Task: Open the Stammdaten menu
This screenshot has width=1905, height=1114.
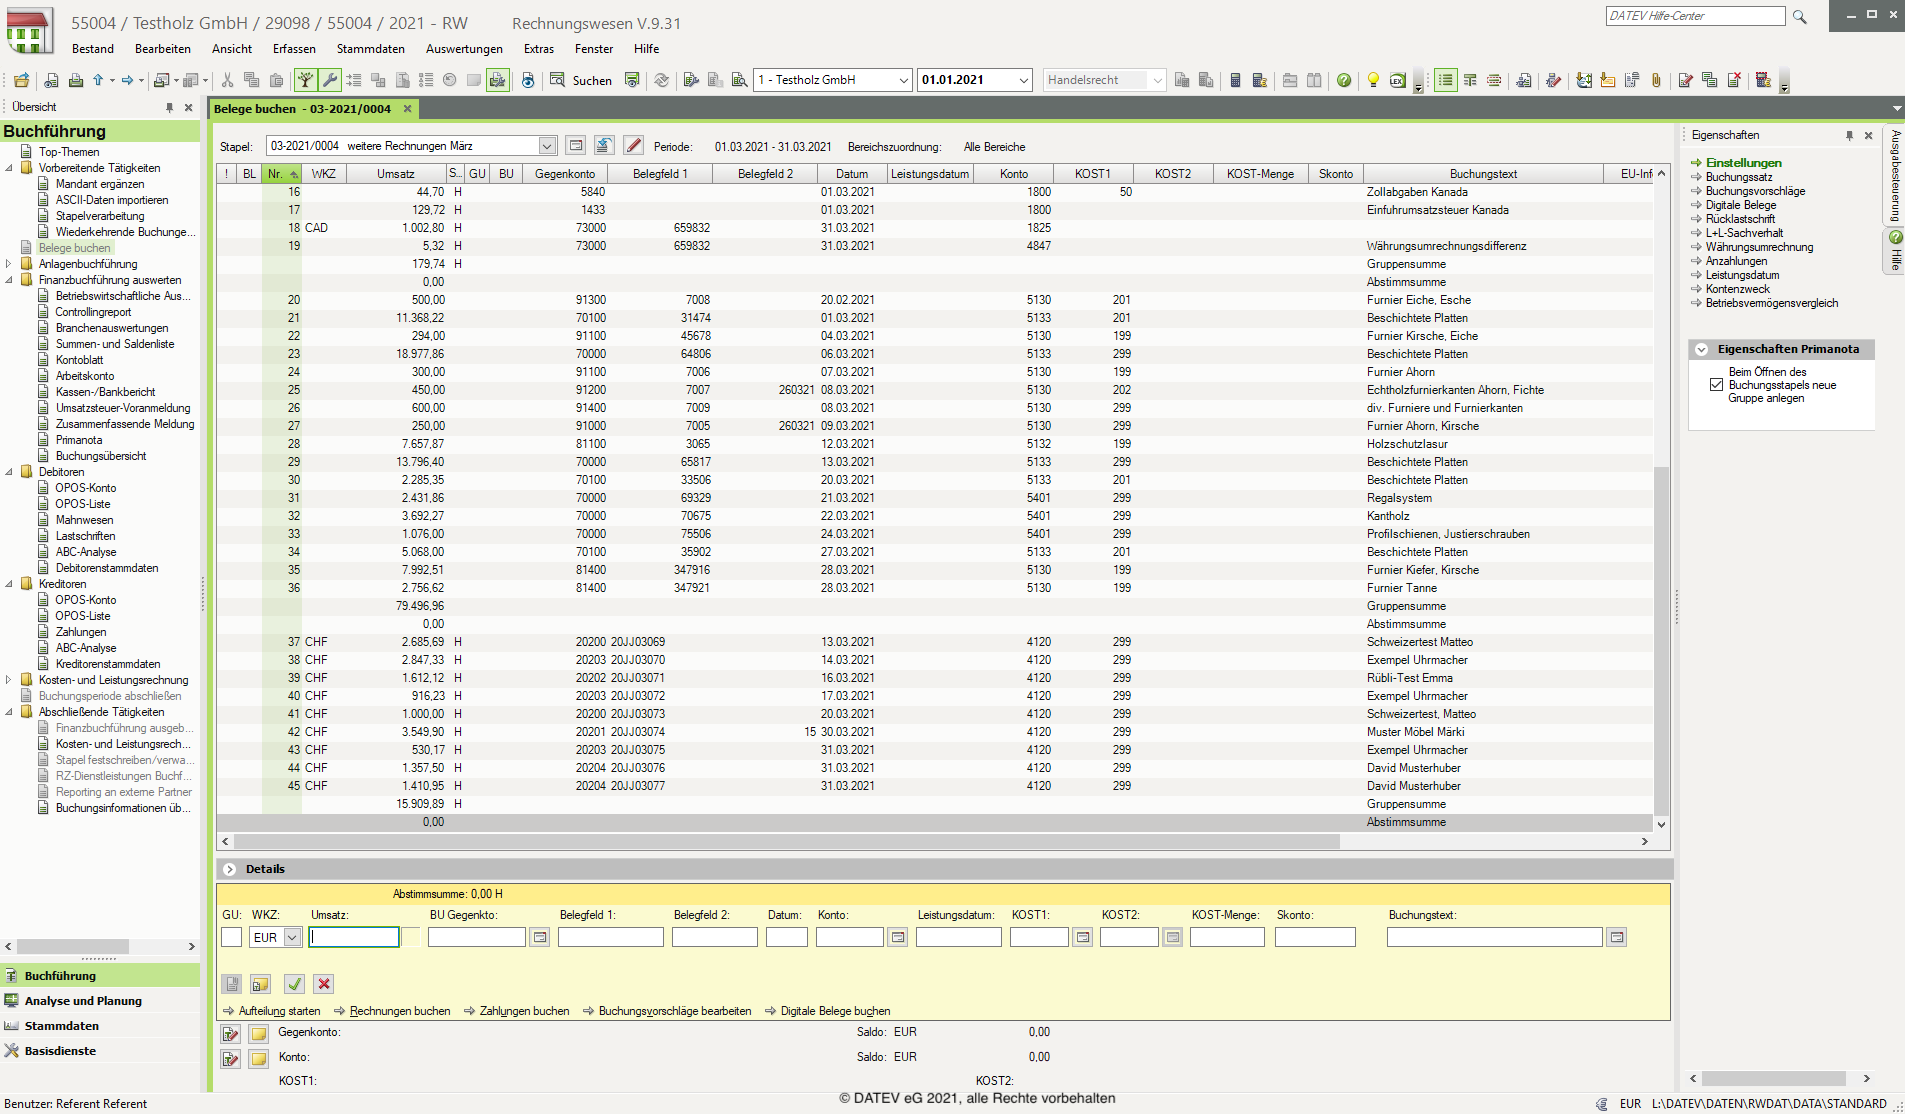Action: point(370,49)
